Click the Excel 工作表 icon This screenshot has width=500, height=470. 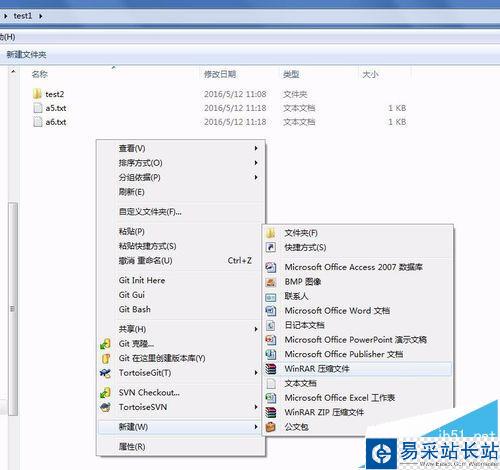tap(271, 398)
